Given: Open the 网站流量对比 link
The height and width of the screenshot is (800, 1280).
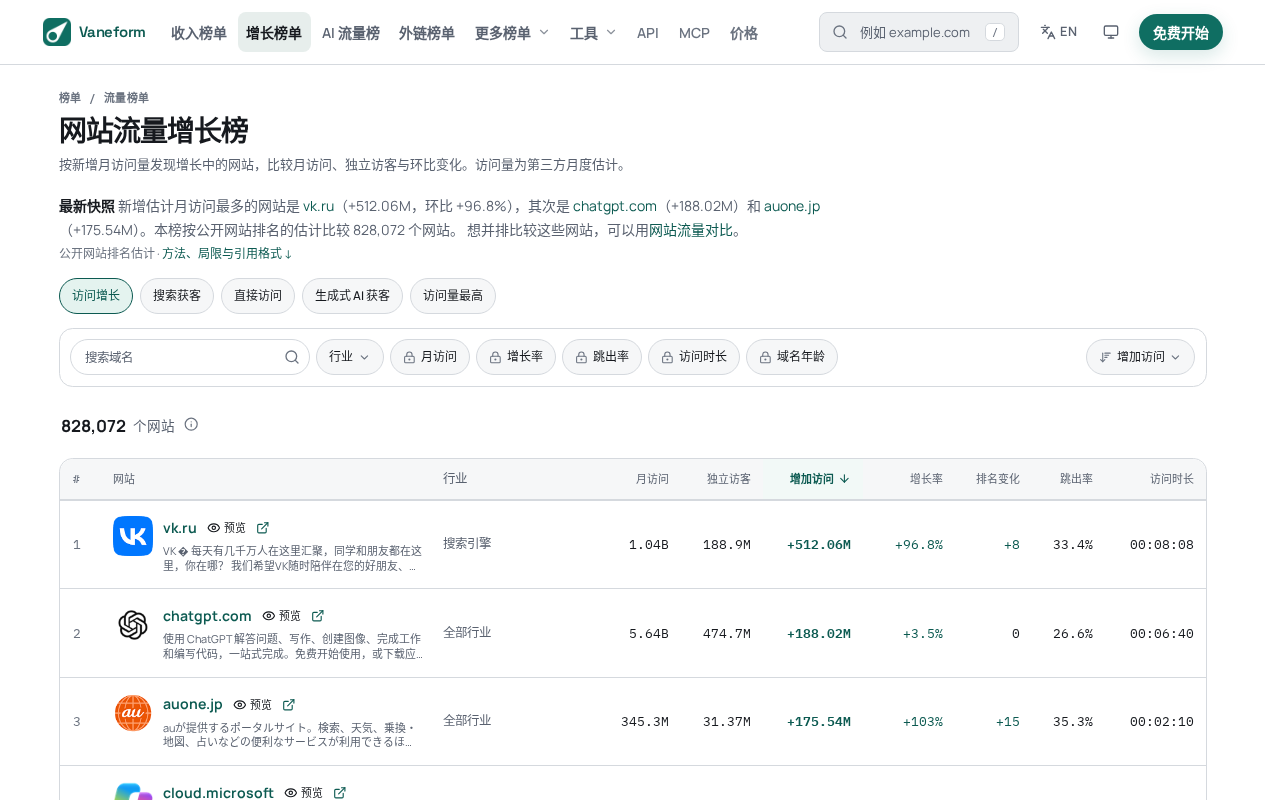Looking at the screenshot, I should 691,230.
